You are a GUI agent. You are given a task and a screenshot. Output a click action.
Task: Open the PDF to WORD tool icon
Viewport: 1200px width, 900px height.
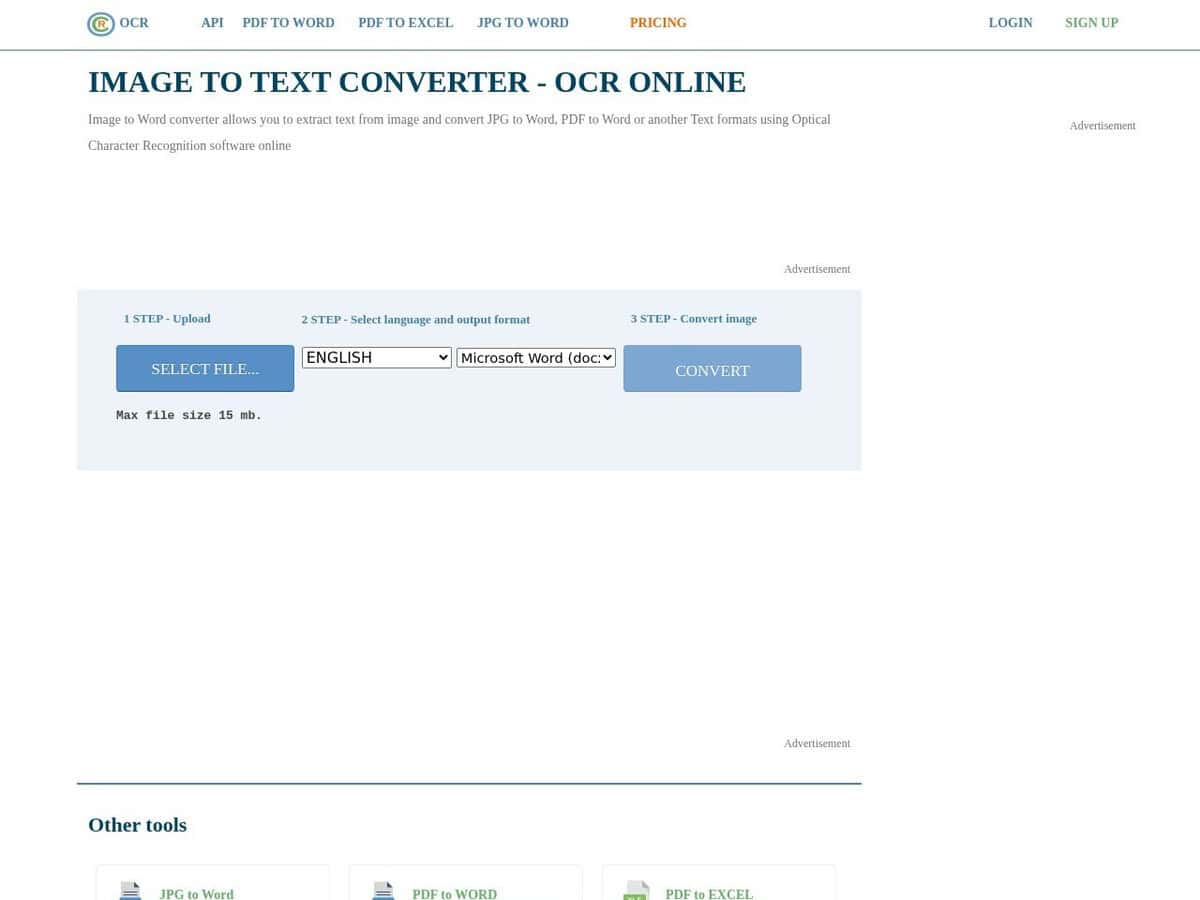click(x=383, y=890)
